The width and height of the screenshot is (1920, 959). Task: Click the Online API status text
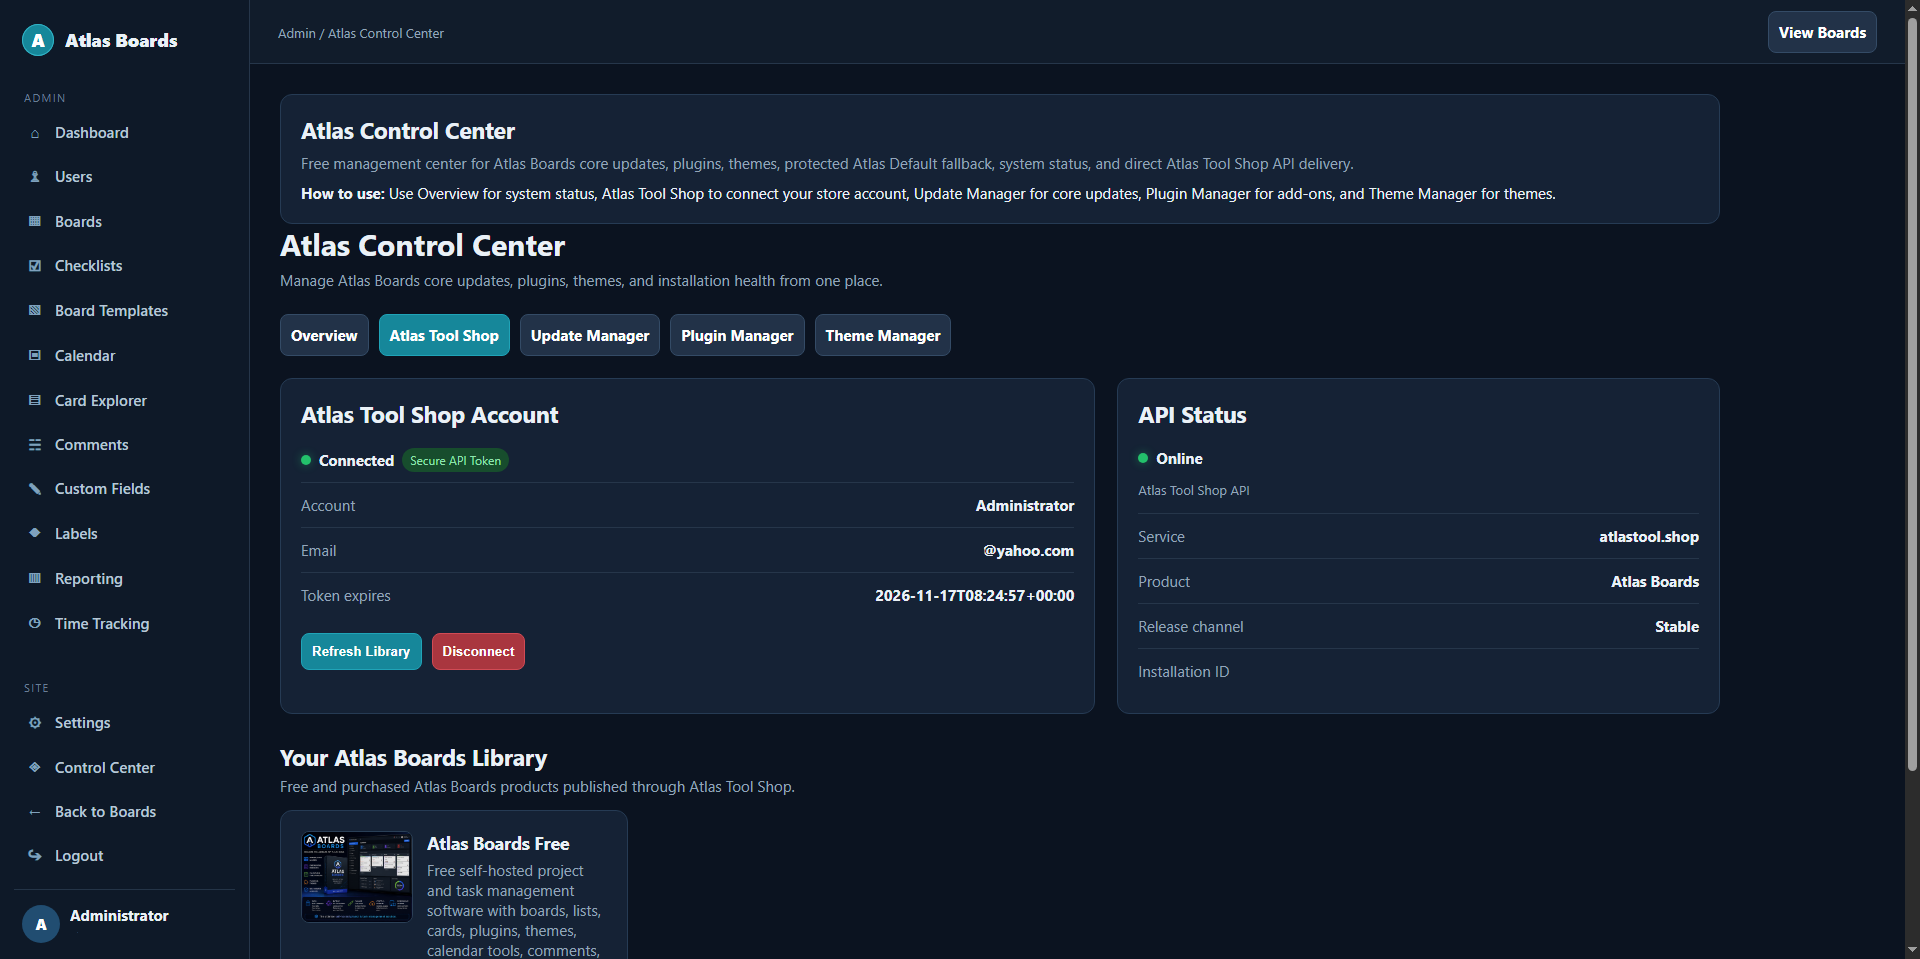(x=1179, y=459)
